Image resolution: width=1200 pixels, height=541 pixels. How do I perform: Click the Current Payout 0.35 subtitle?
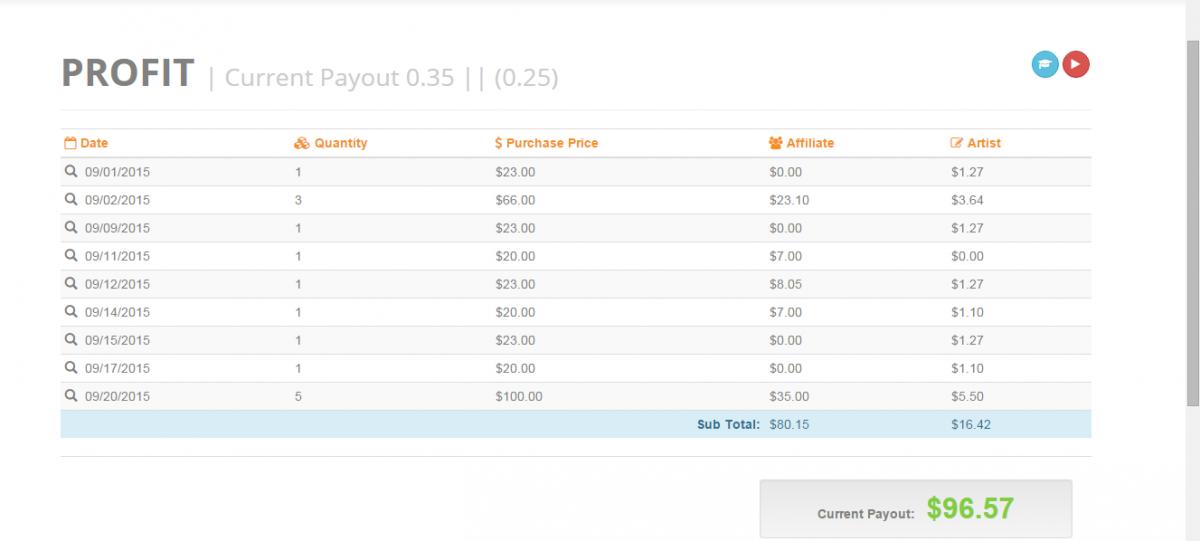(339, 77)
